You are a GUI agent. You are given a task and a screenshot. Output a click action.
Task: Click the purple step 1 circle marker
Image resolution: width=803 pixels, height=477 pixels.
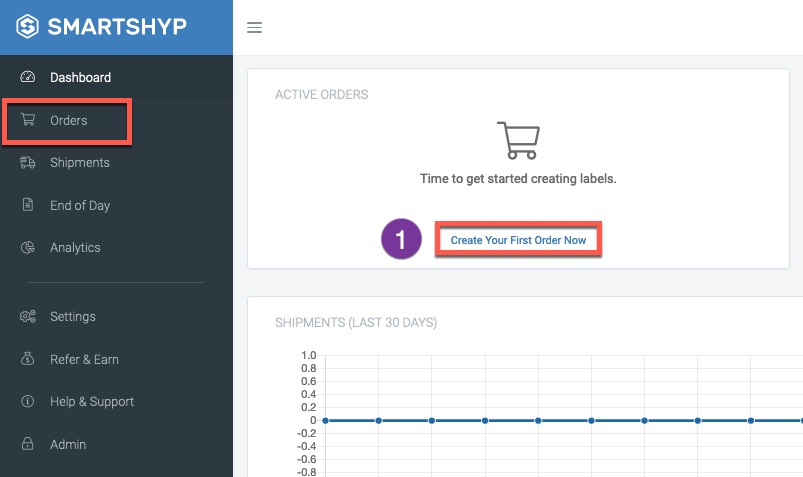[402, 239]
